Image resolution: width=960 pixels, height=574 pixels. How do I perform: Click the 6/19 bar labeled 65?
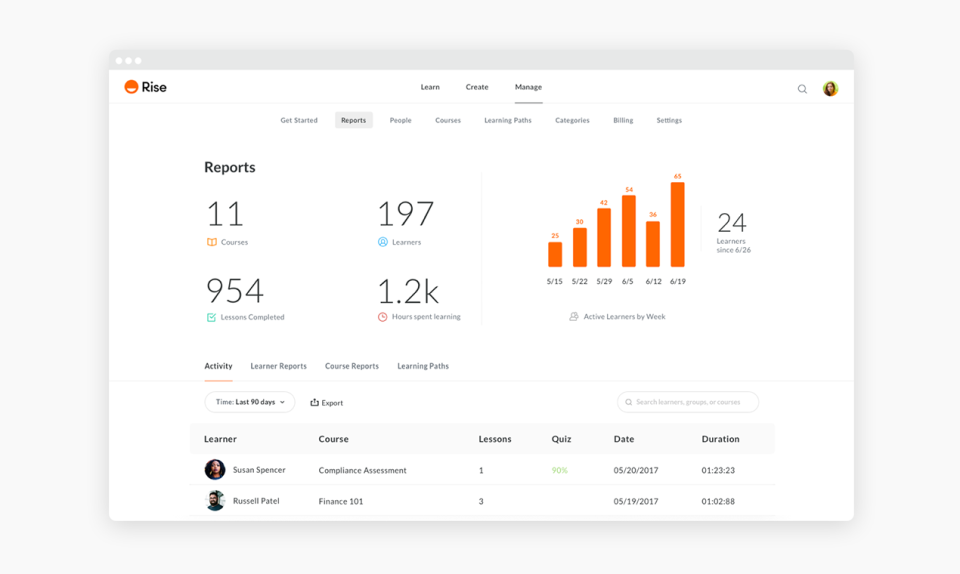click(x=678, y=225)
